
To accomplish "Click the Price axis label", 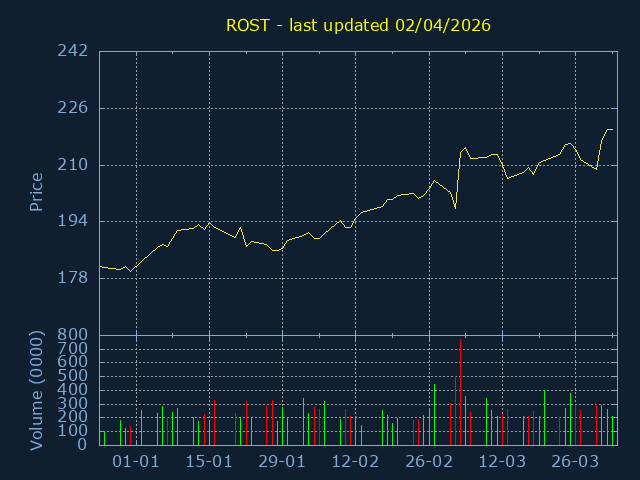I will 36,192.
